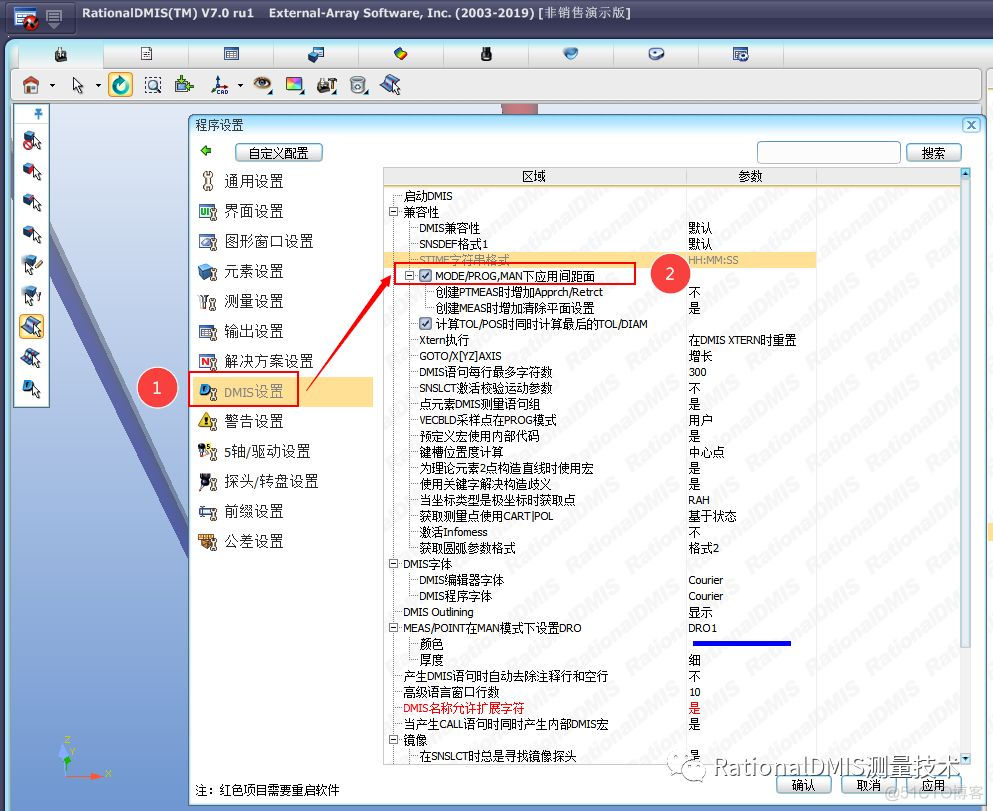The image size is (993, 811).
Task: Open the quick access dropdown in title bar
Action: point(54,18)
